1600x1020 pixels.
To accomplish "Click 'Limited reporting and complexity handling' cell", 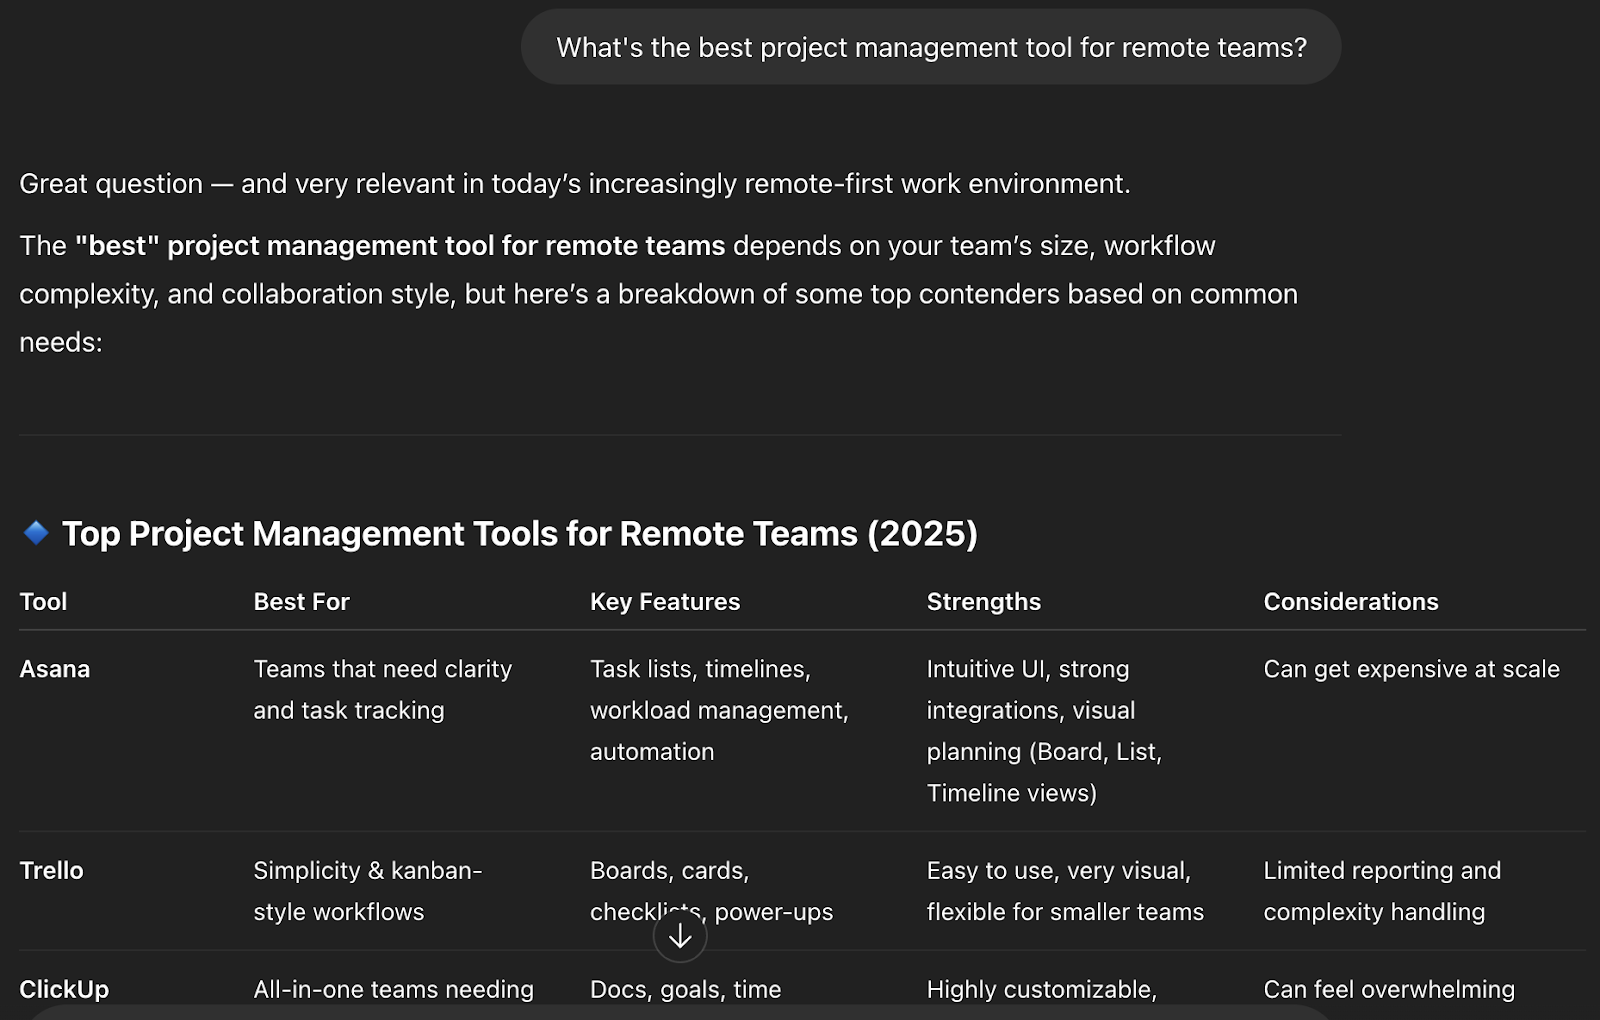I will tap(1382, 891).
